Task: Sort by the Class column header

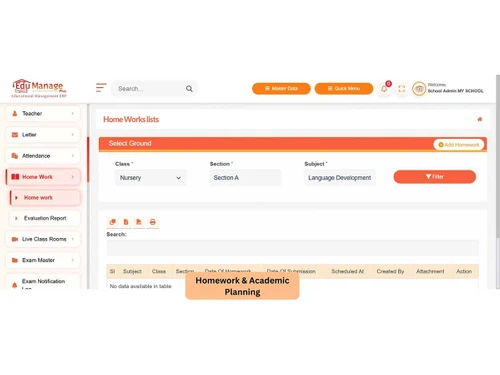Action: pyautogui.click(x=159, y=271)
